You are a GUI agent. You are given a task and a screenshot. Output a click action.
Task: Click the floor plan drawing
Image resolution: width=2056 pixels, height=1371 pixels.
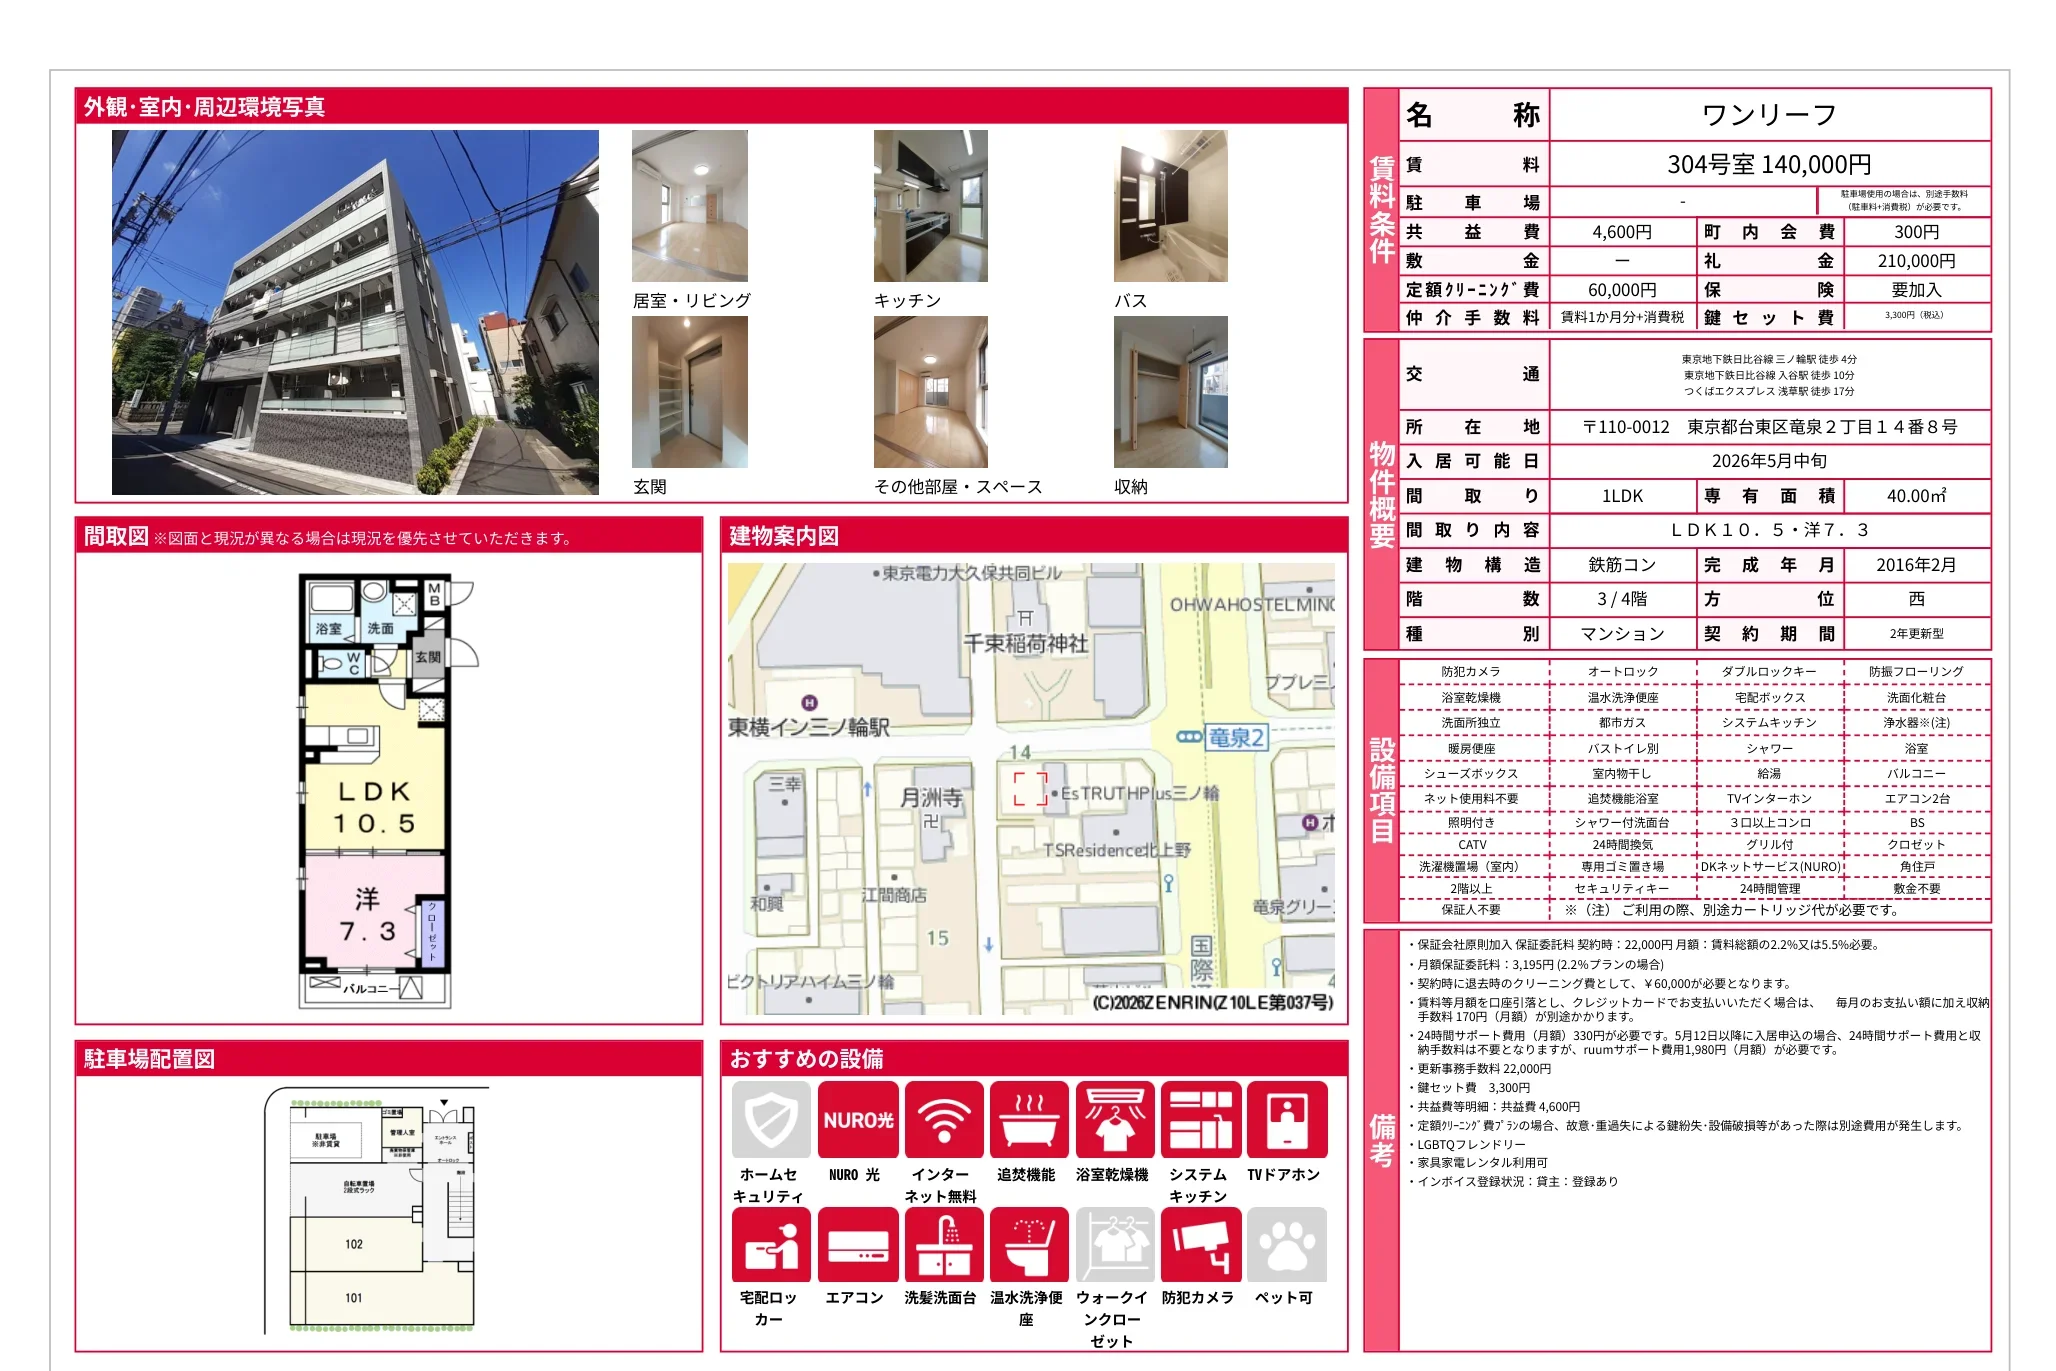coord(376,790)
